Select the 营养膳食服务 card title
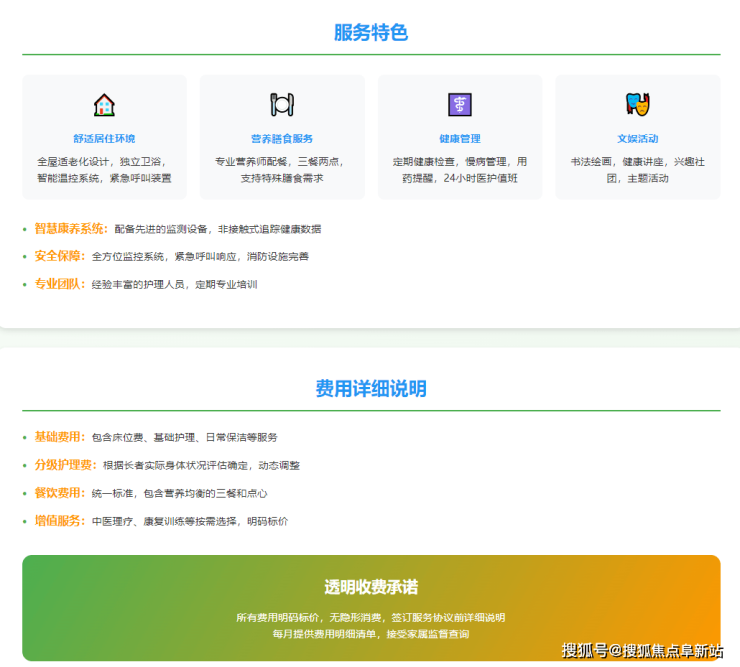740x667 pixels. [x=282, y=139]
